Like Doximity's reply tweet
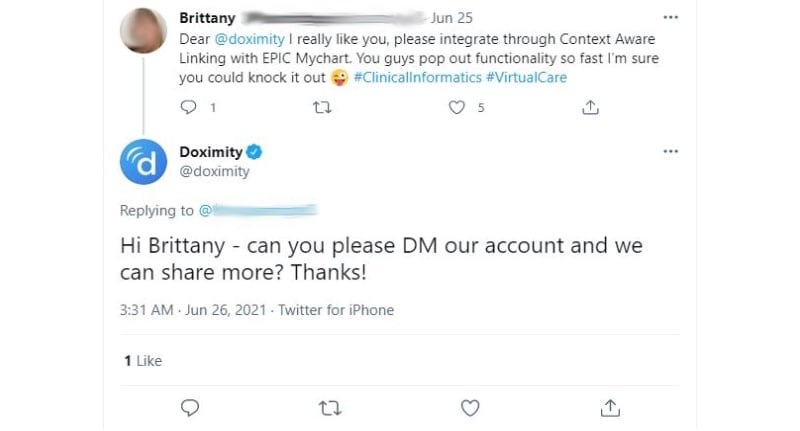800x431 pixels. [470, 408]
